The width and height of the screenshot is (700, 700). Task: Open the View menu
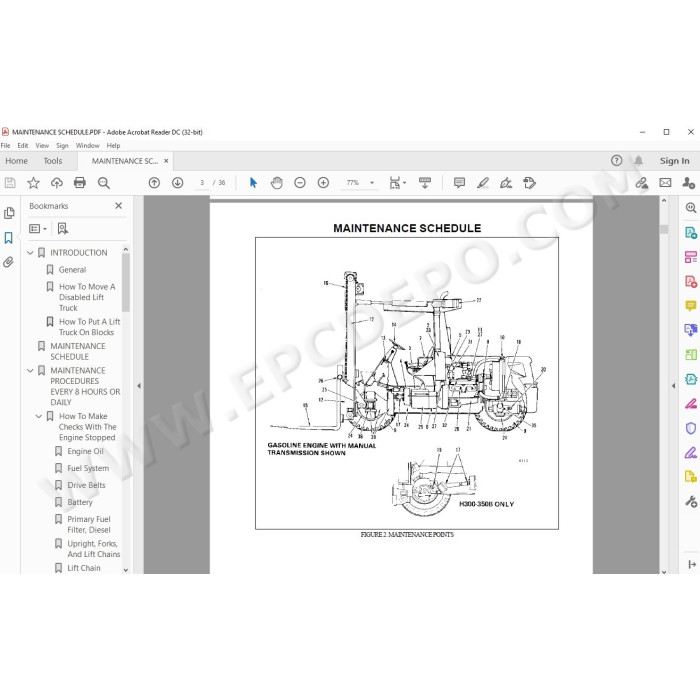tap(42, 146)
